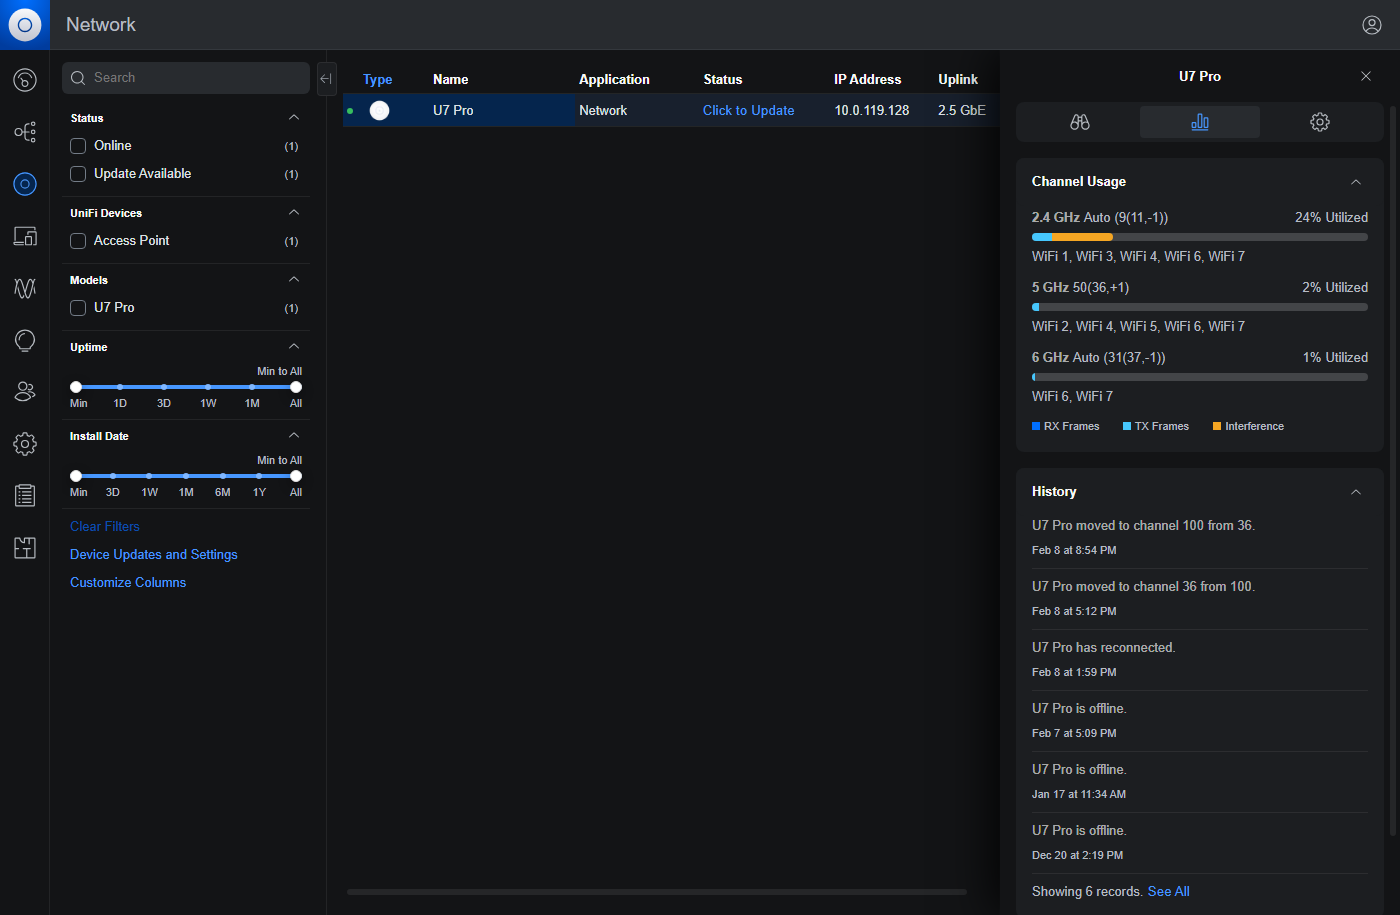Image resolution: width=1400 pixels, height=915 pixels.
Task: Open Device Updates and Settings
Action: (x=154, y=555)
